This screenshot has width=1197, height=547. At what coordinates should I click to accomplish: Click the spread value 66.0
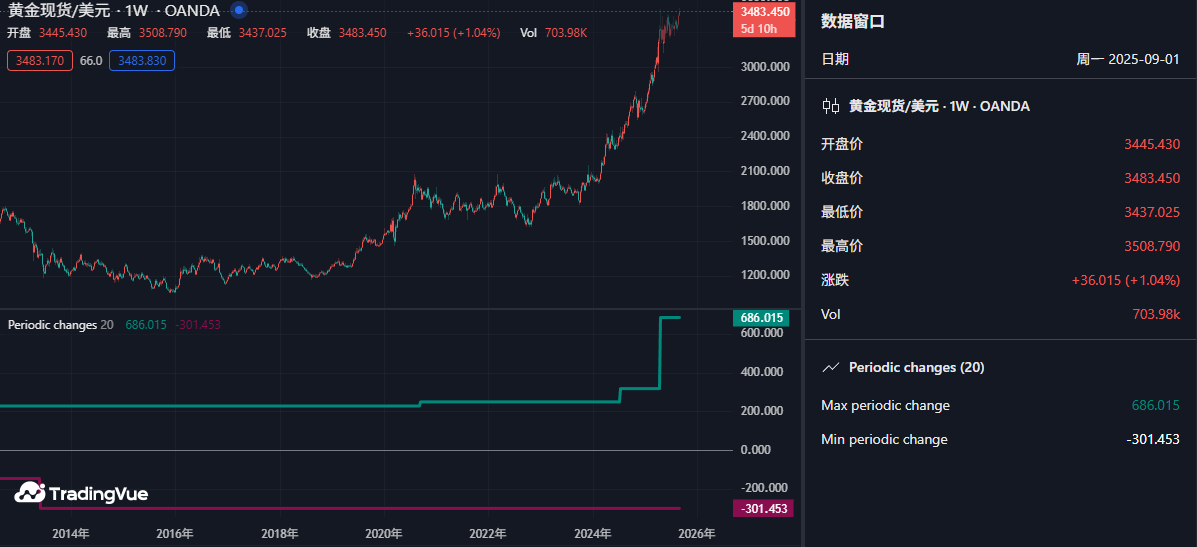(91, 61)
